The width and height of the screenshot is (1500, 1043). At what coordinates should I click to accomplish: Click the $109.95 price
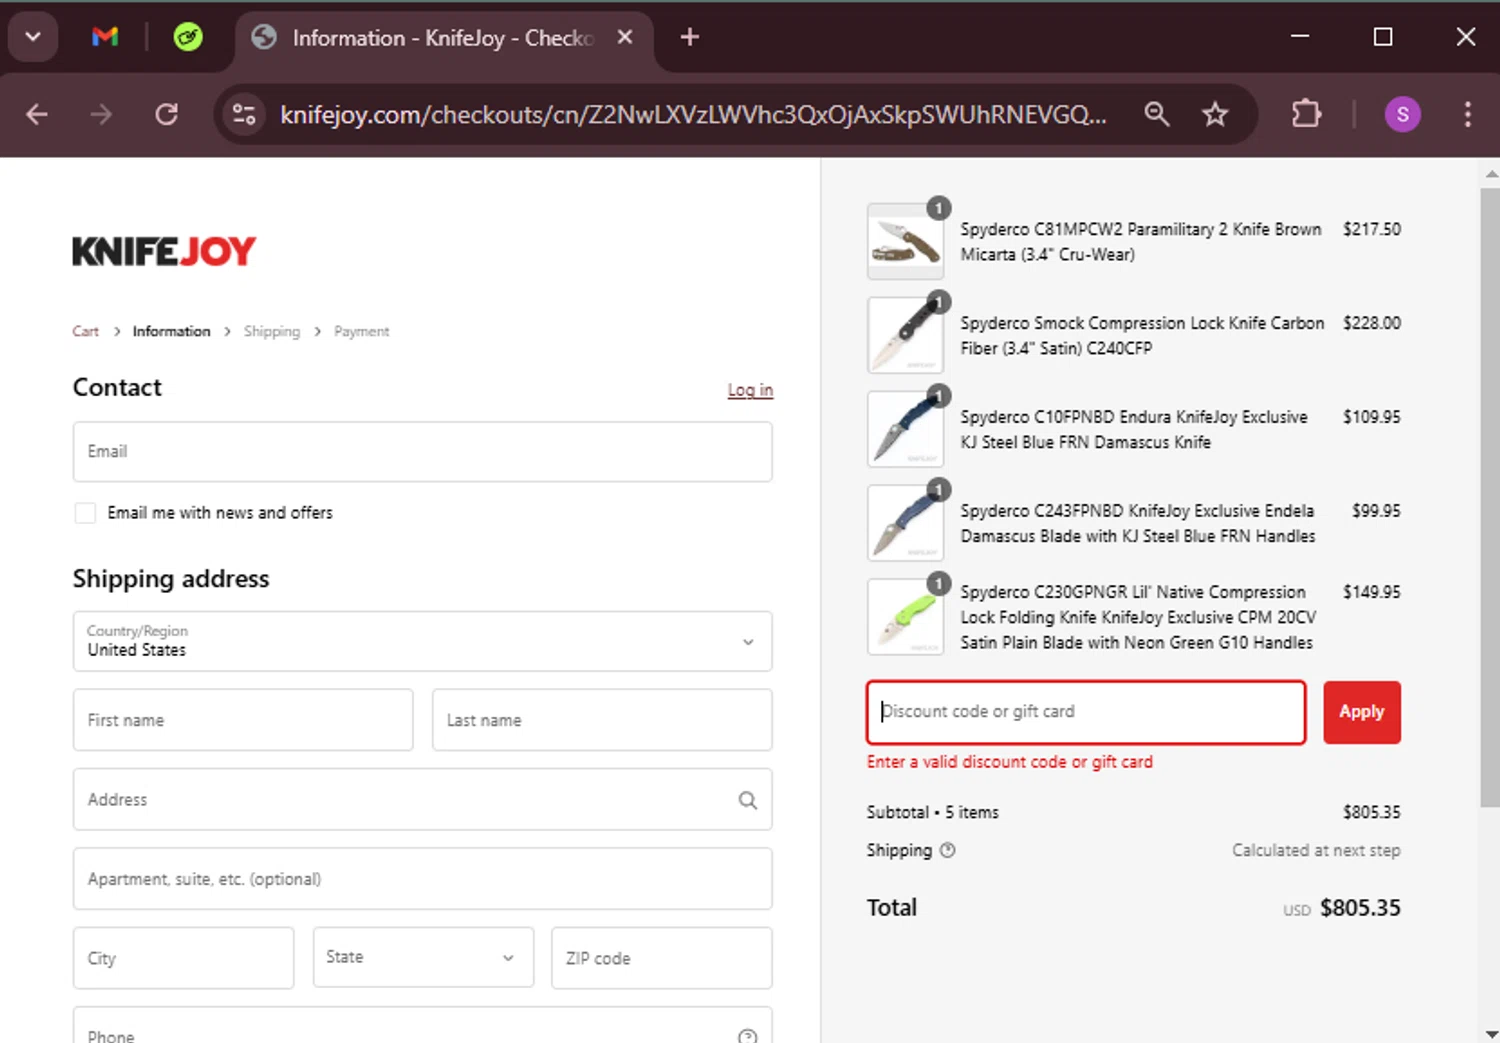tap(1372, 417)
